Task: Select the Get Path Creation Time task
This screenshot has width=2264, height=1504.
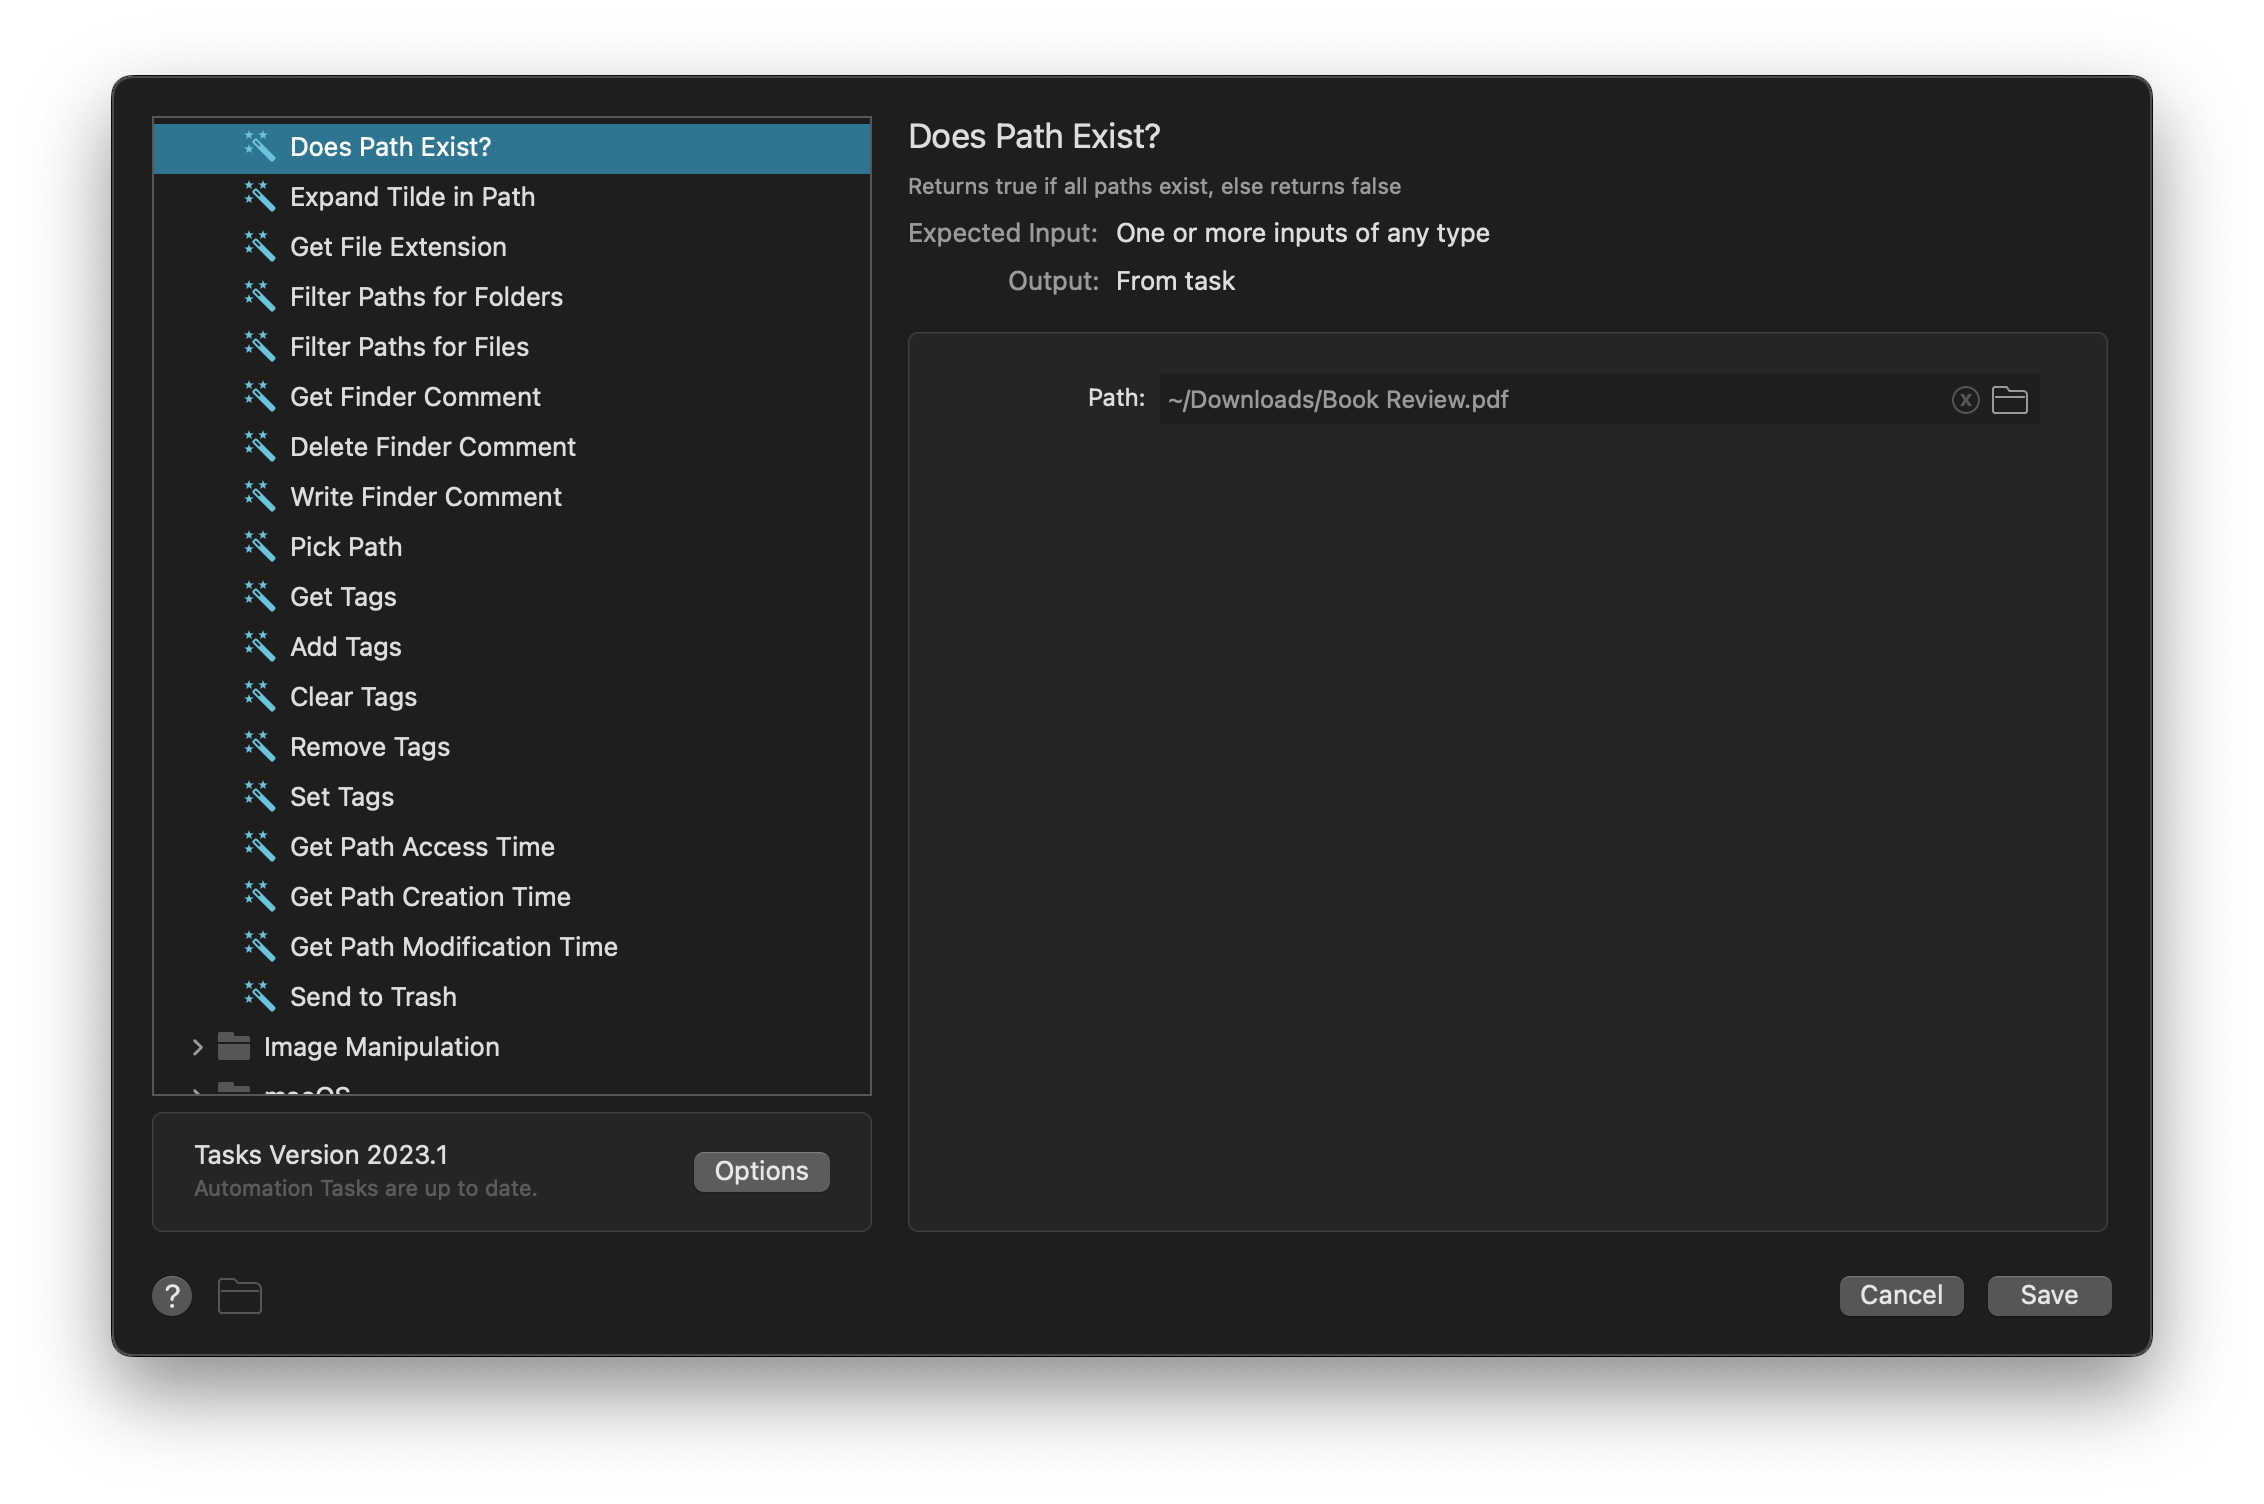Action: 430,896
